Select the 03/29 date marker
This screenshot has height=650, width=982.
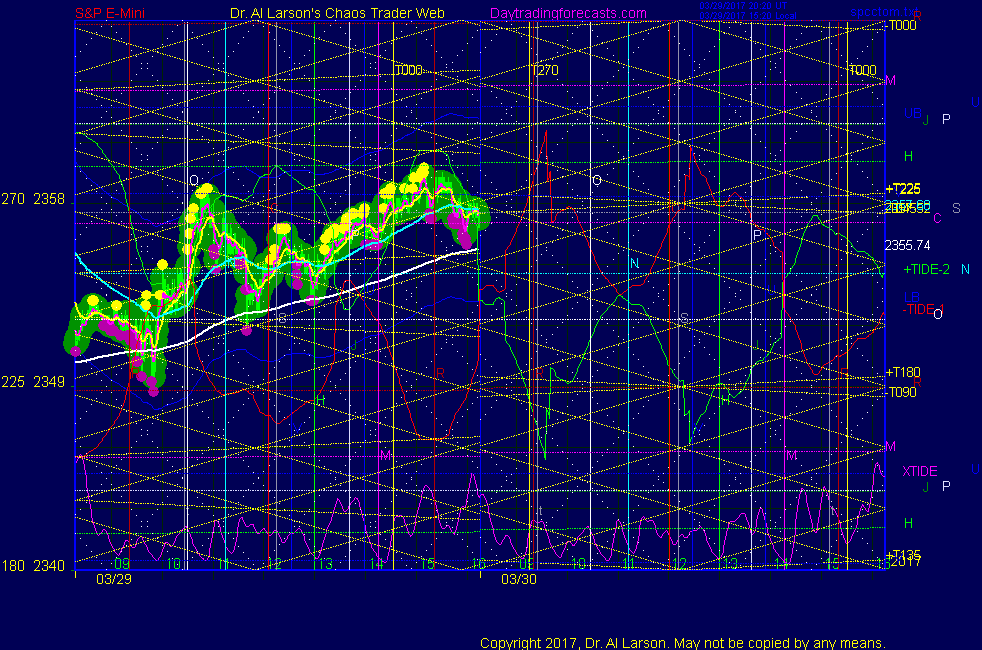point(113,579)
